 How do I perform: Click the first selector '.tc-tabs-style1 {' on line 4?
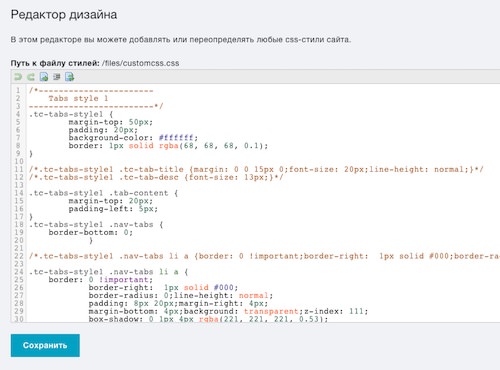point(71,114)
